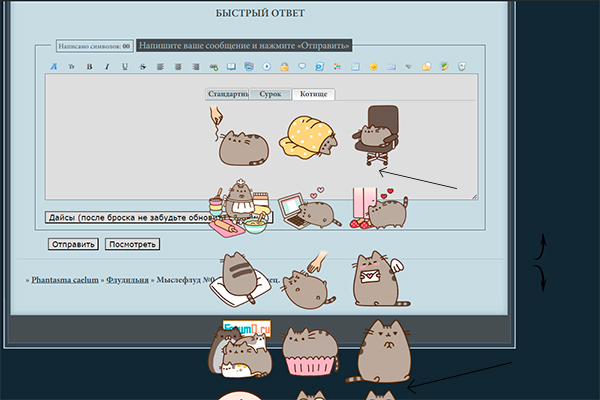The width and height of the screenshot is (600, 400).
Task: Click the Forum.ru footer banner
Action: coord(247,328)
